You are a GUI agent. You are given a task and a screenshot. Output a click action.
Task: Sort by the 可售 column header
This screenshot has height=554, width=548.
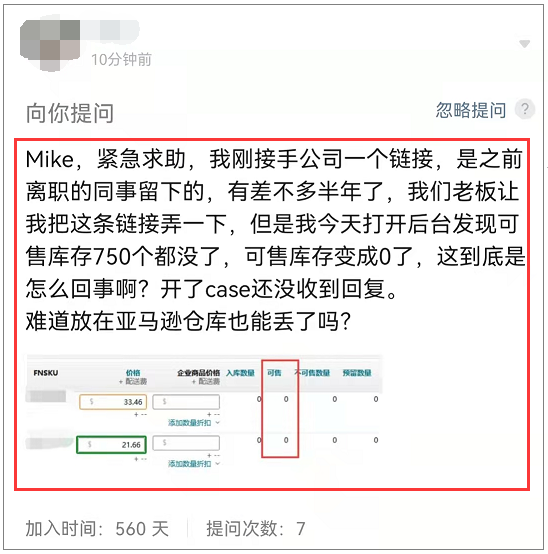(274, 373)
